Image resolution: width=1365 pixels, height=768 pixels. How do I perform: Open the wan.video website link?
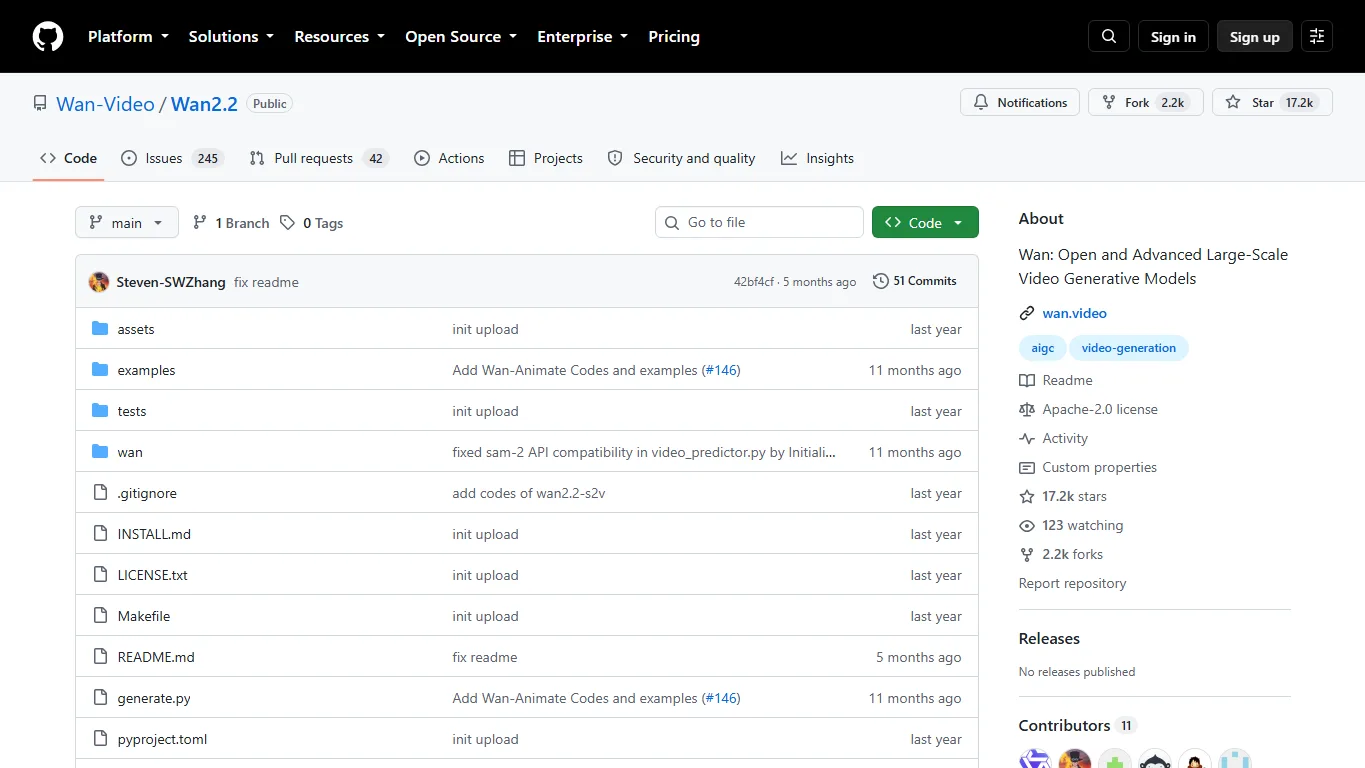tap(1074, 313)
